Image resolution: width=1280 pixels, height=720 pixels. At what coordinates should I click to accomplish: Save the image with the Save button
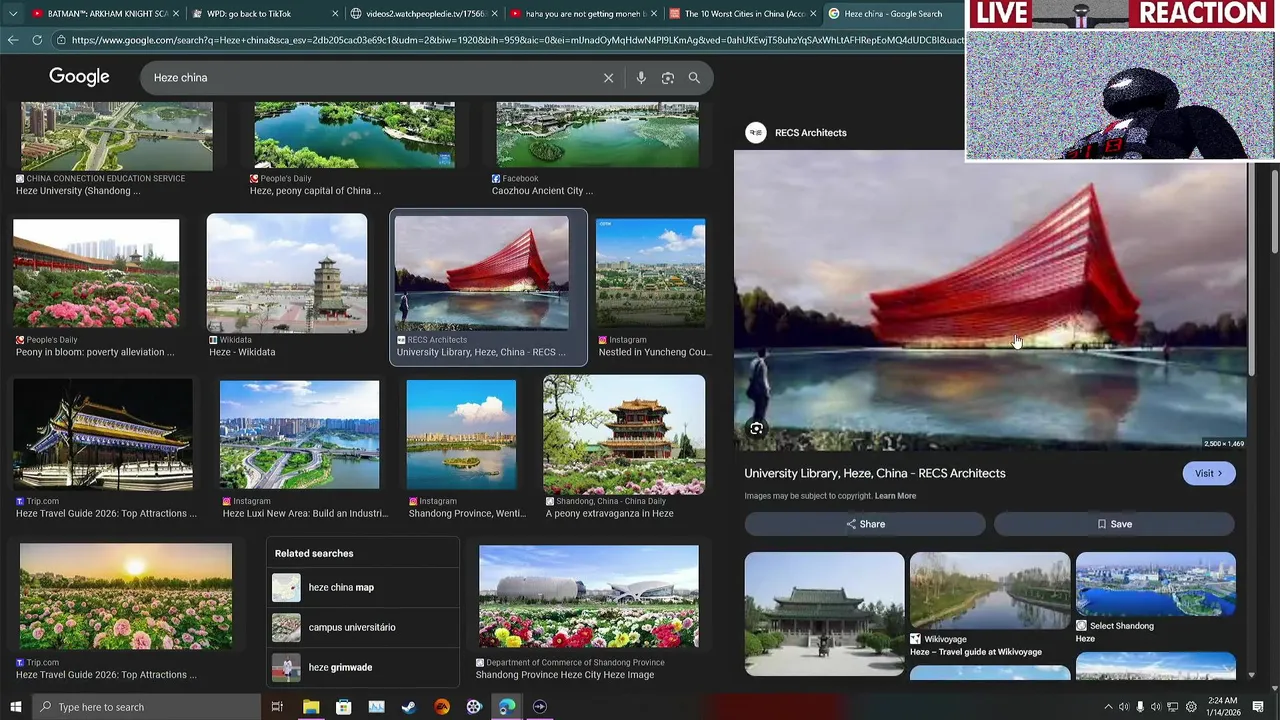[x=1115, y=524]
